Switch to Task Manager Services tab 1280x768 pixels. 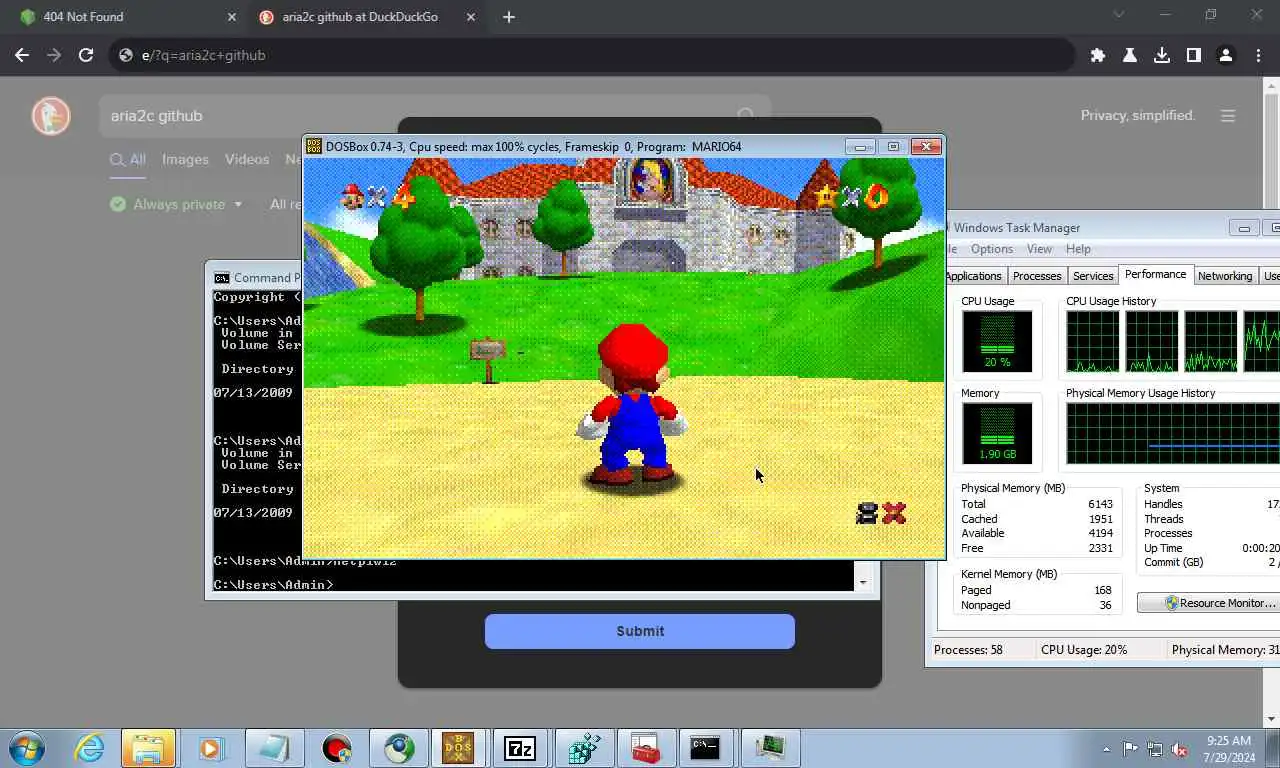click(1093, 276)
